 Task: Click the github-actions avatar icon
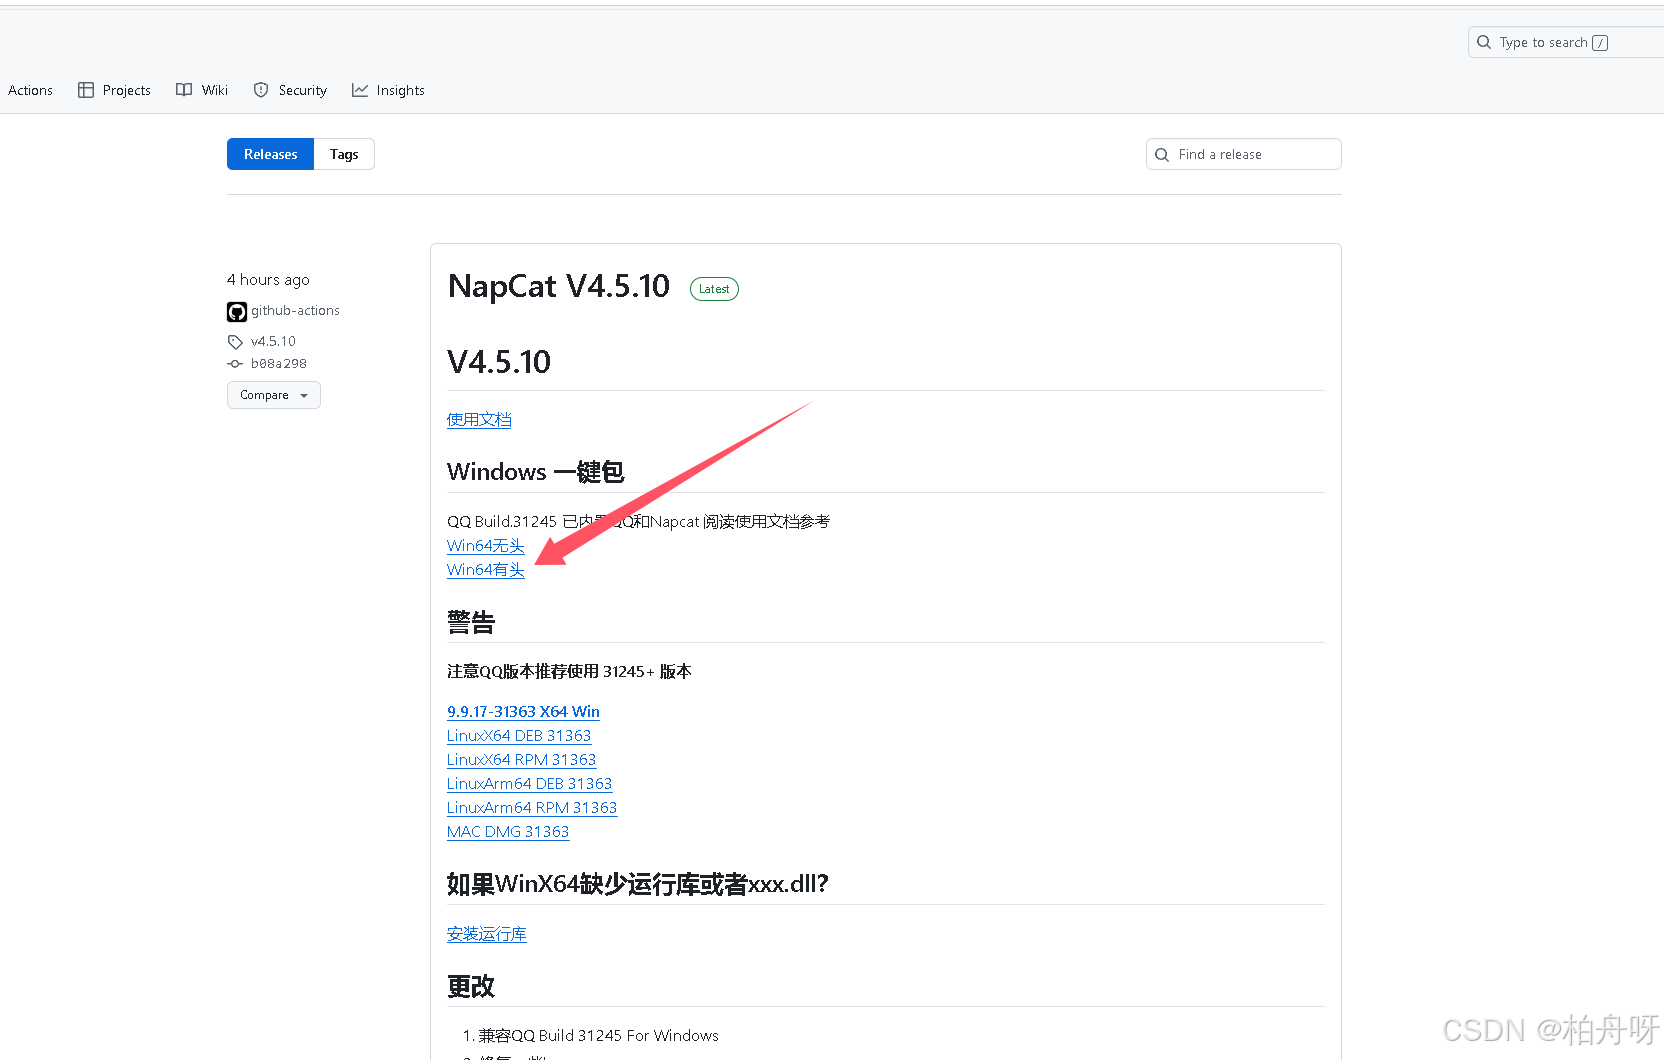tap(237, 312)
